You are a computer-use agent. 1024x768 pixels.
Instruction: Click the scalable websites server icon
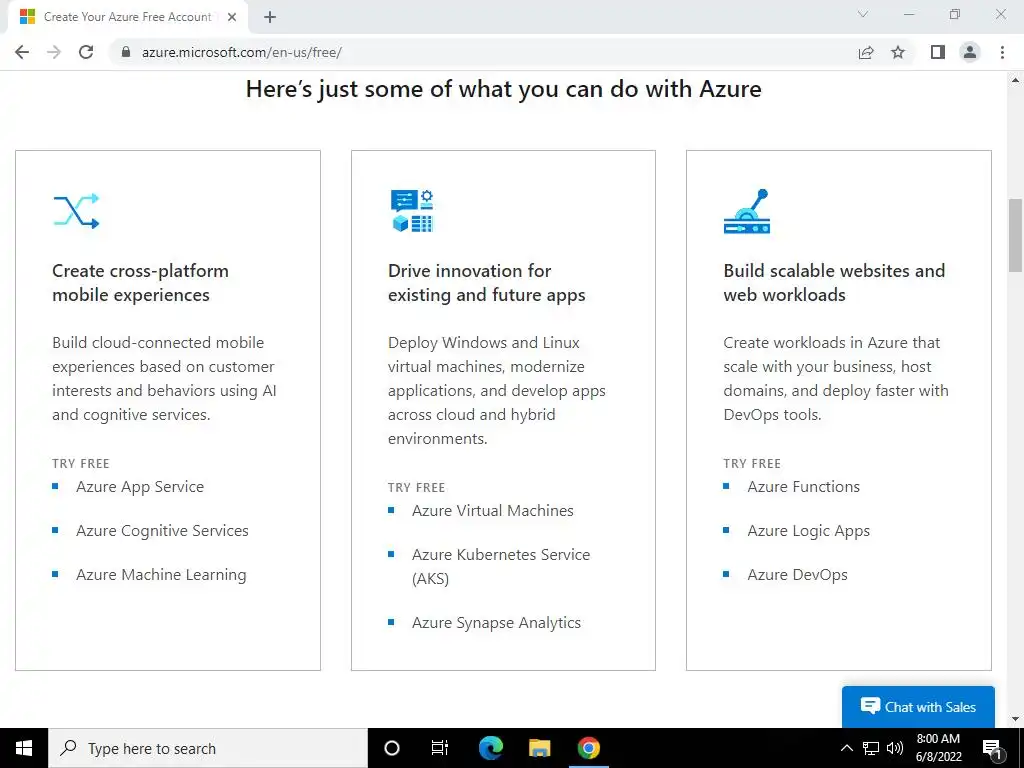coord(746,211)
